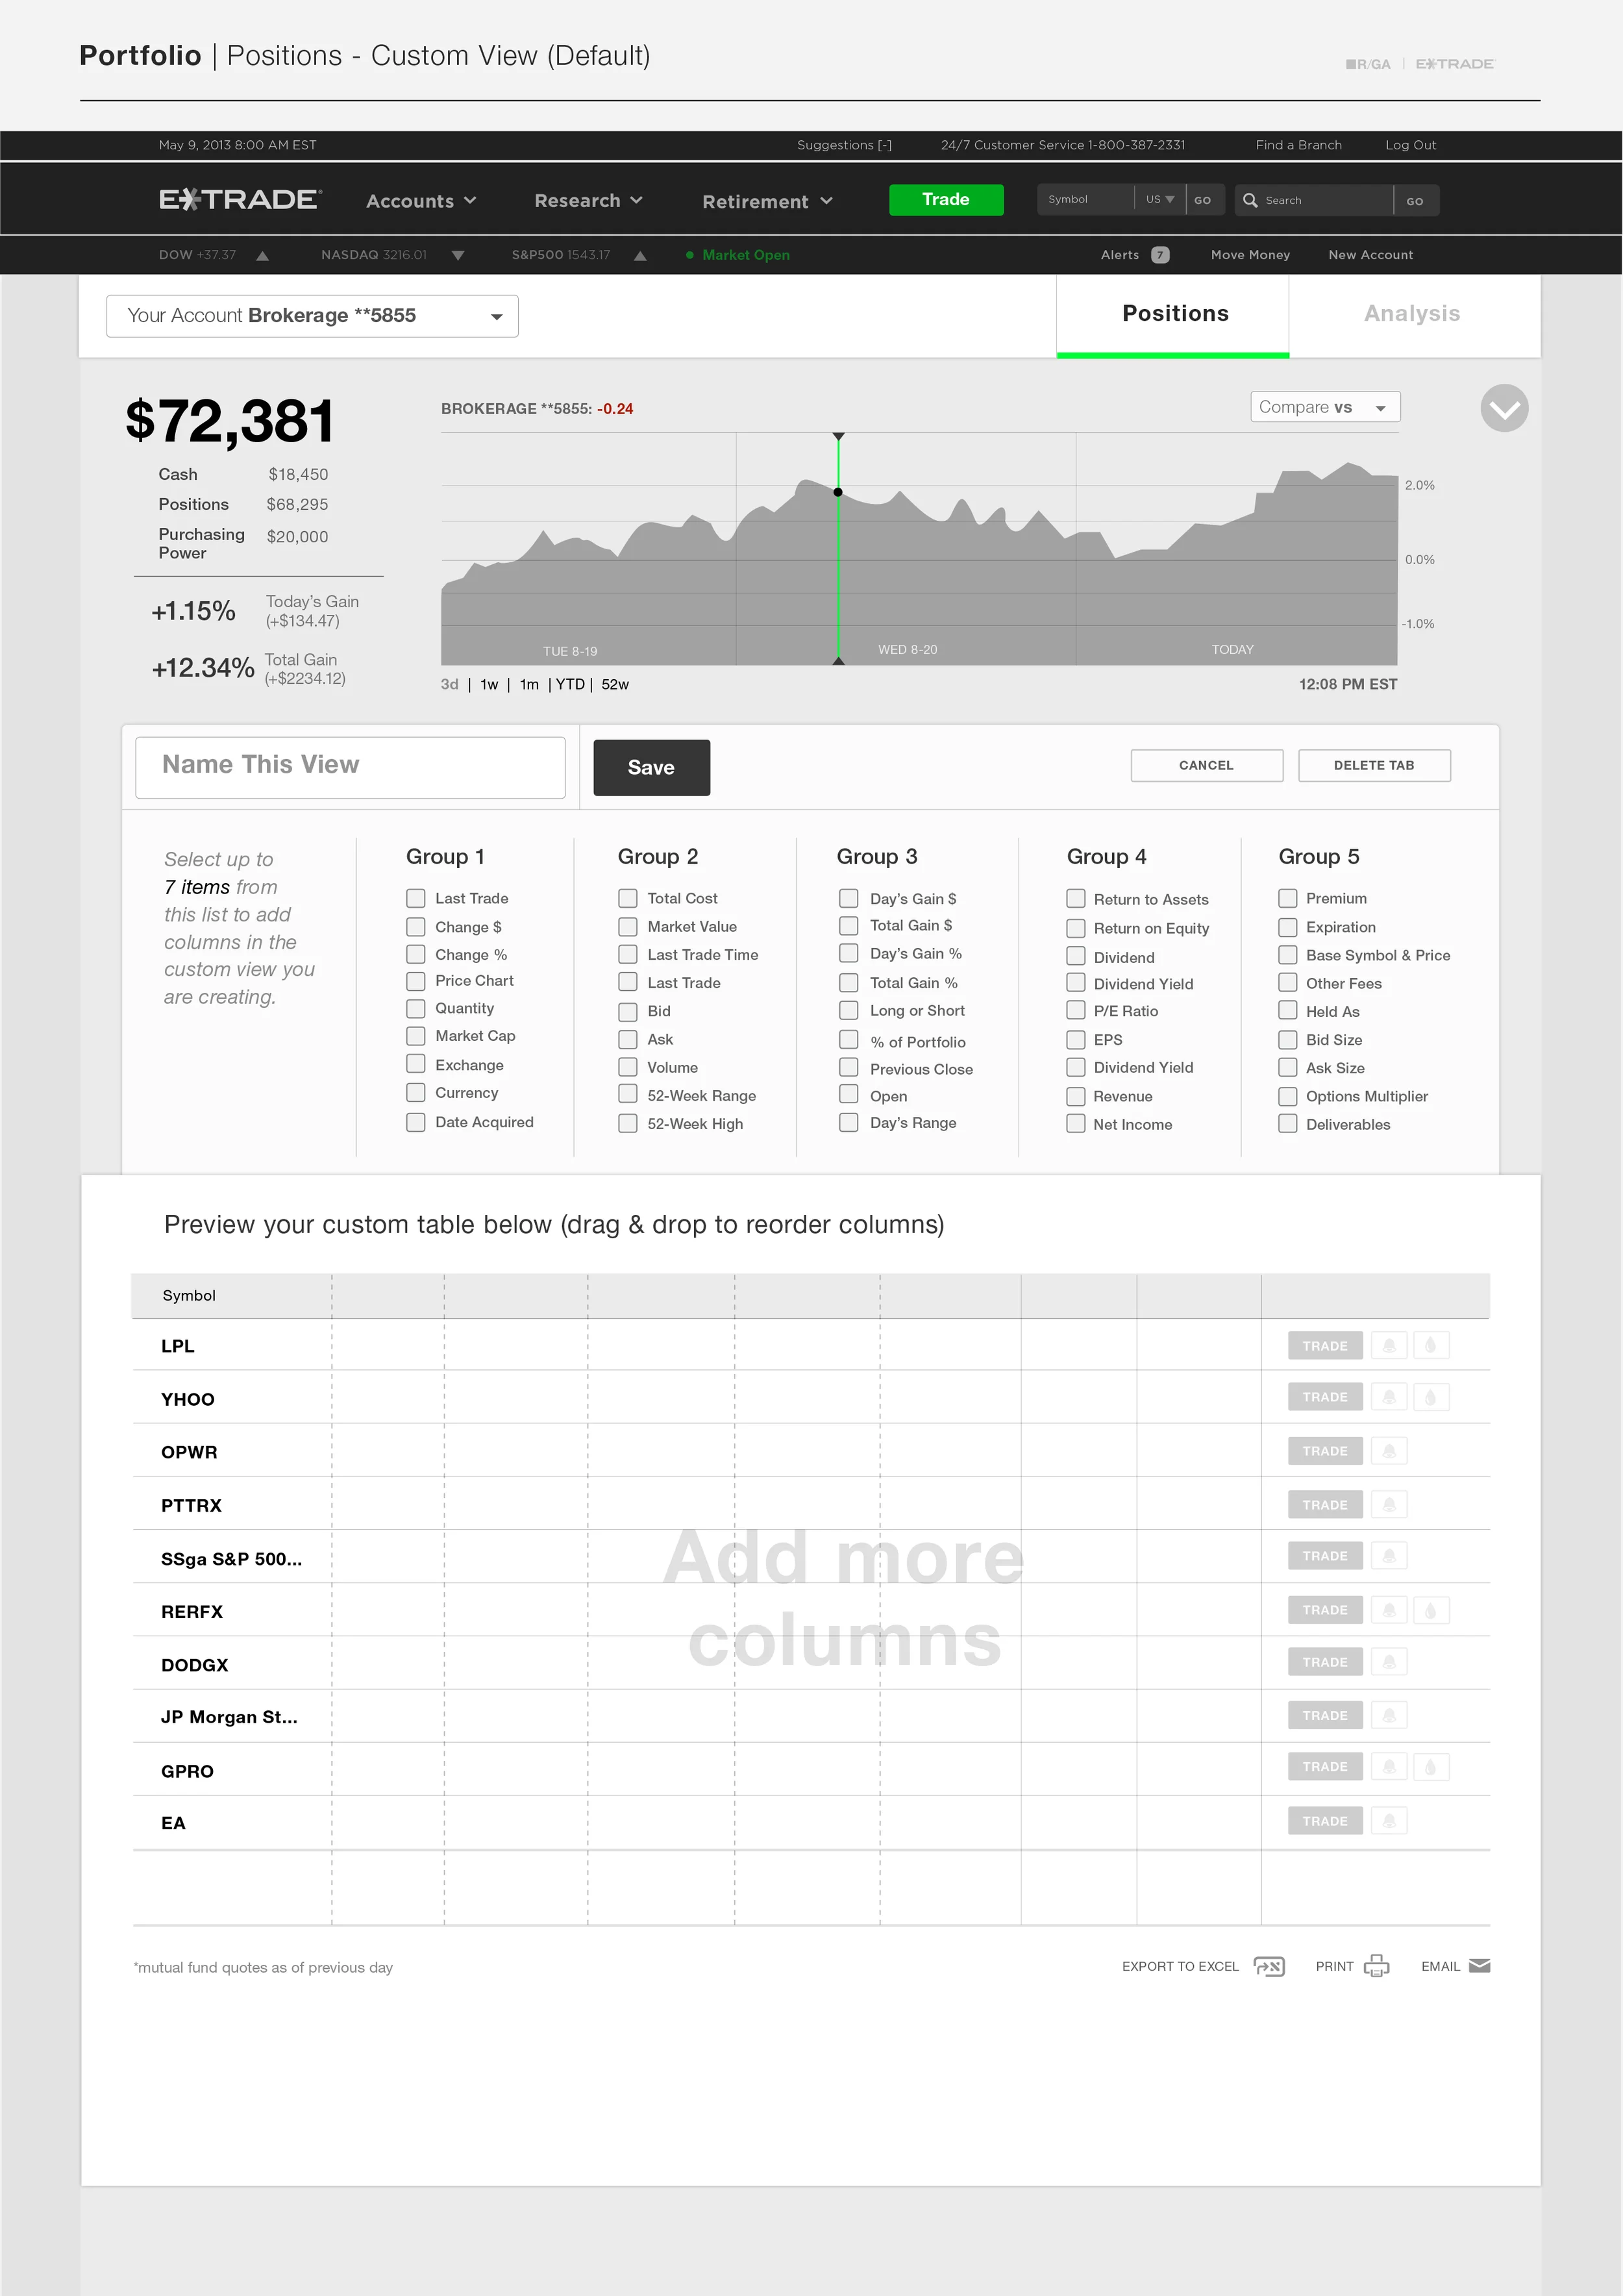
Task: Tick the Market Value checkbox
Action: pyautogui.click(x=628, y=927)
